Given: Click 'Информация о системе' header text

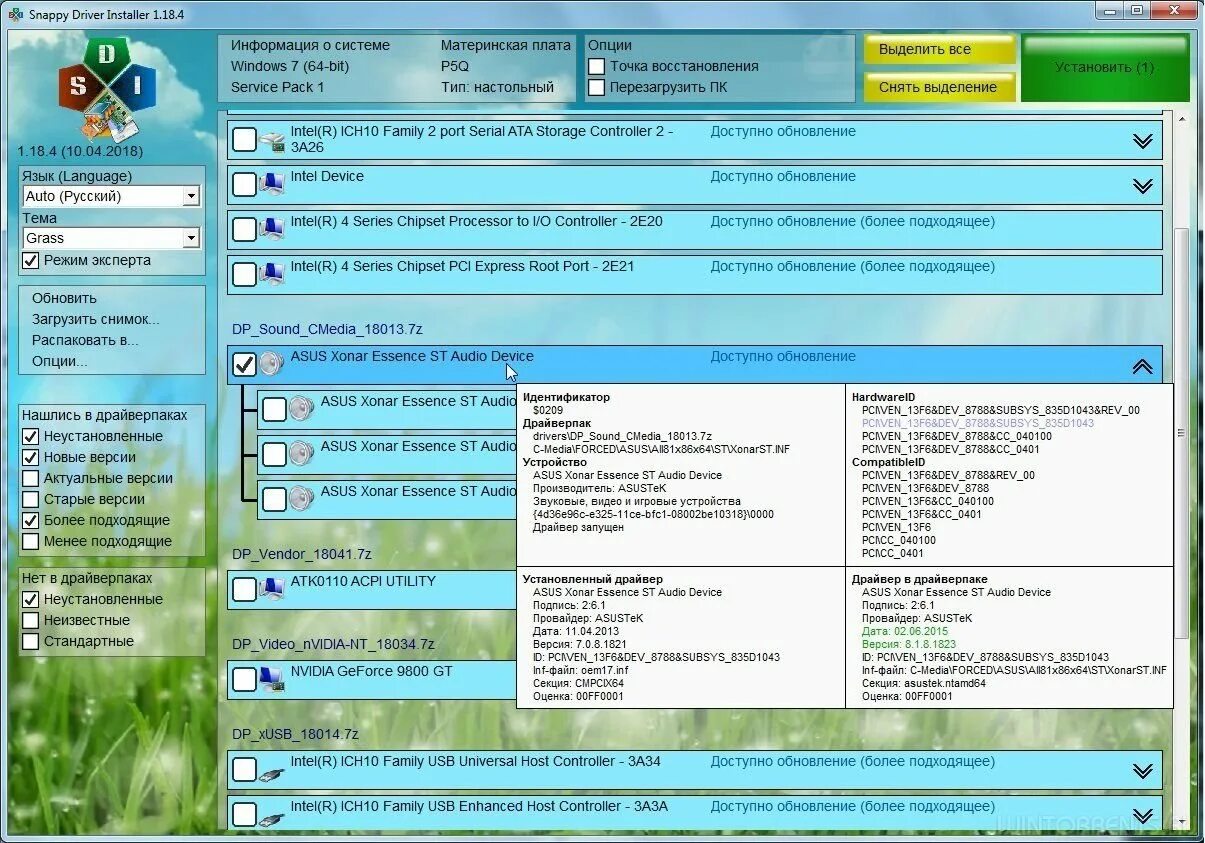Looking at the screenshot, I should pos(310,45).
